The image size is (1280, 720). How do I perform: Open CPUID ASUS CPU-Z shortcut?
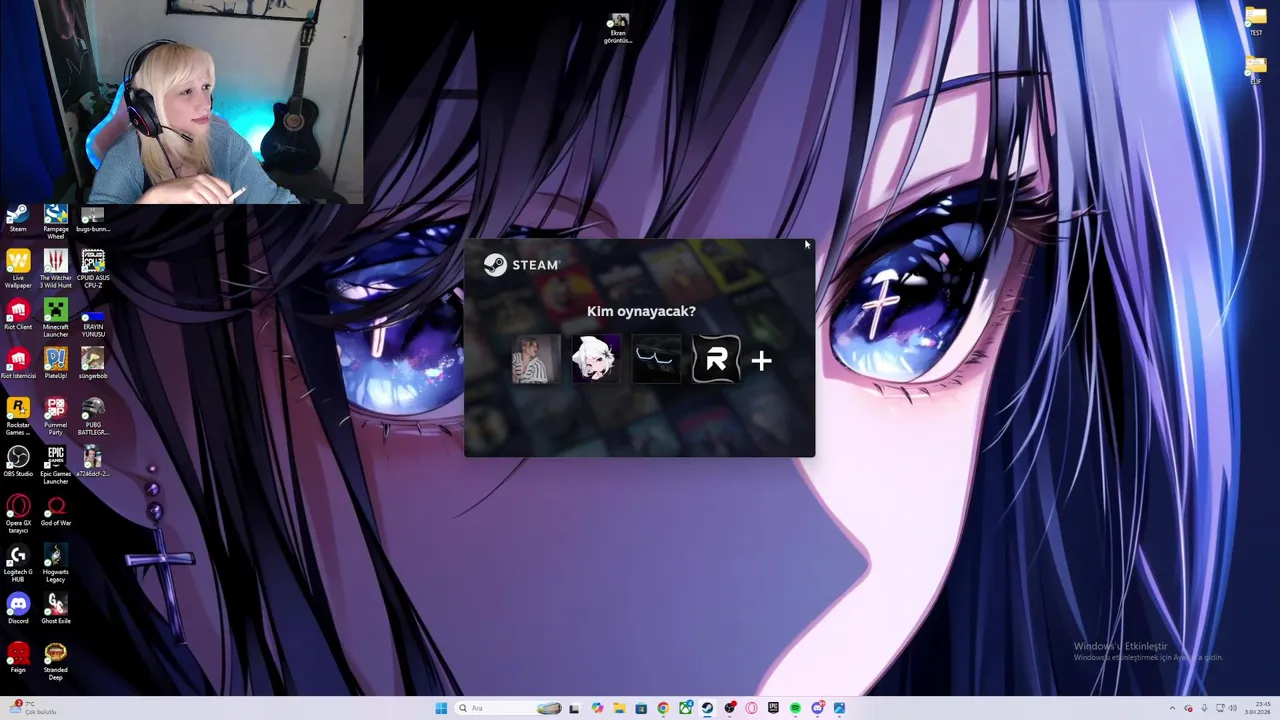(93, 269)
